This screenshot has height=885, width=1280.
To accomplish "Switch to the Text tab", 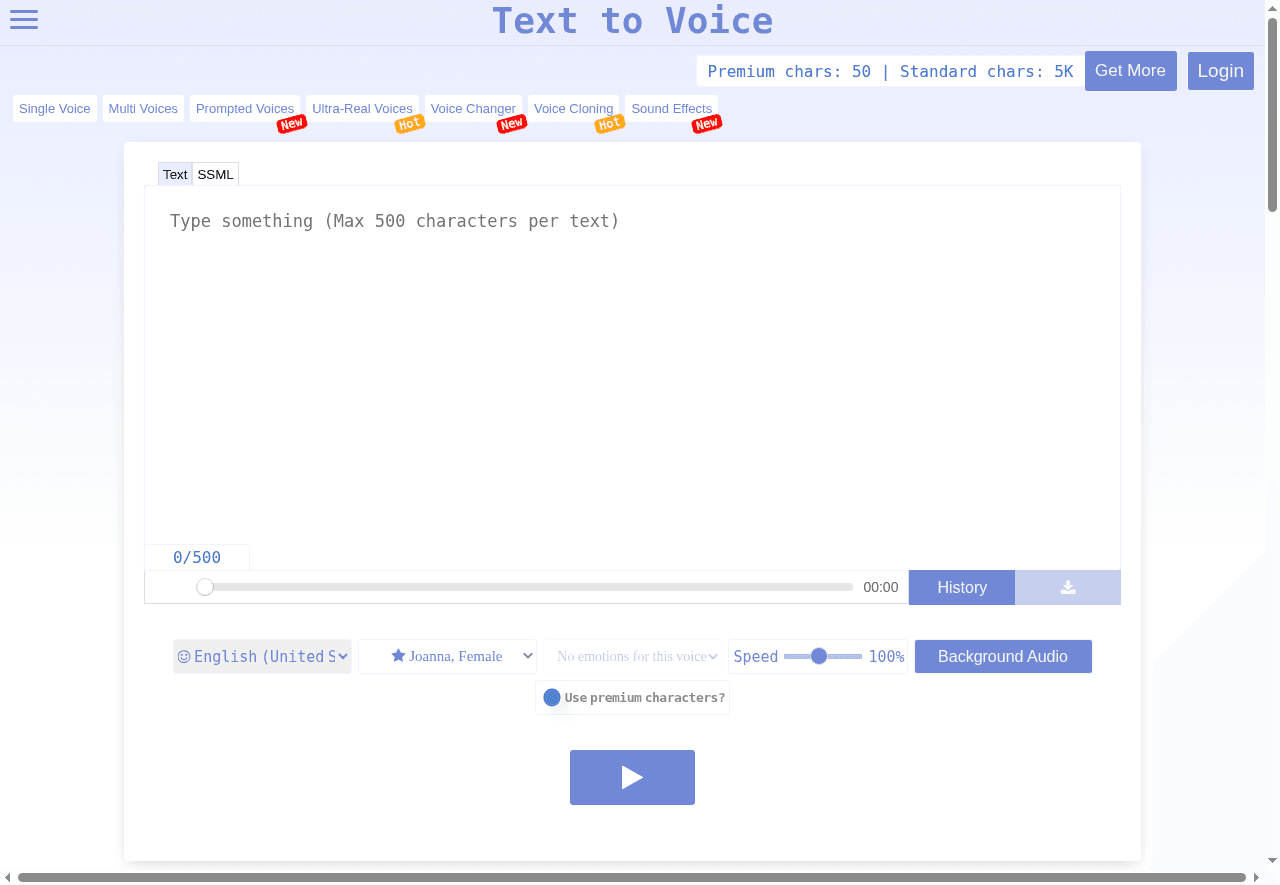I will click(175, 173).
